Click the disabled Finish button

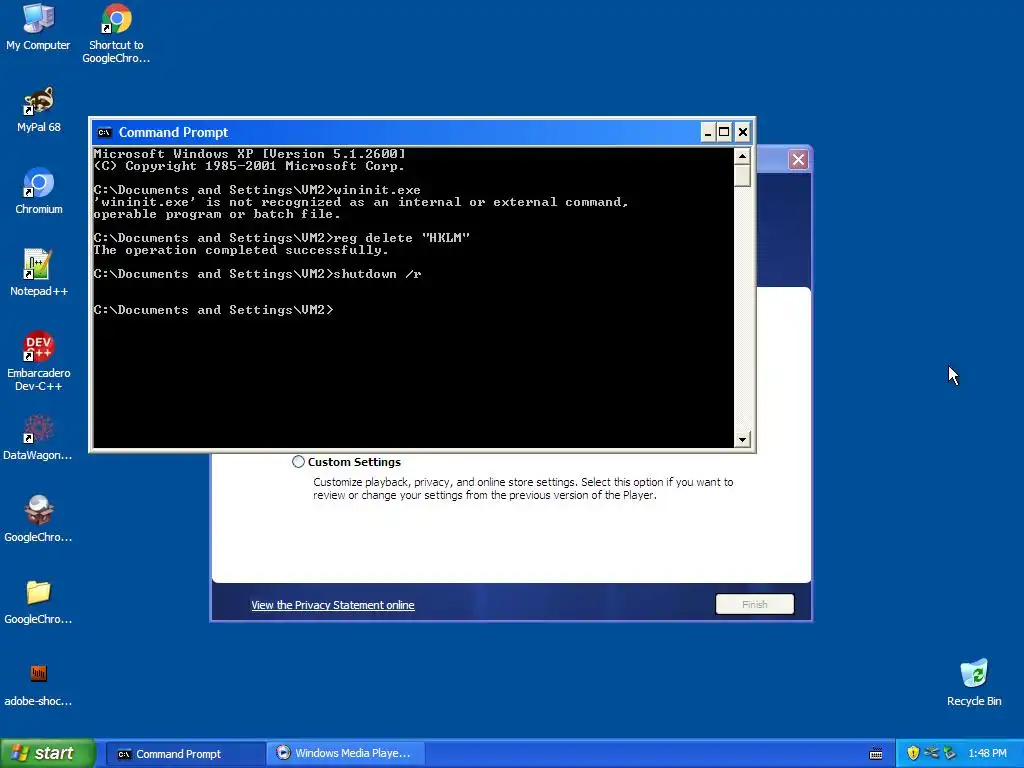pos(754,605)
